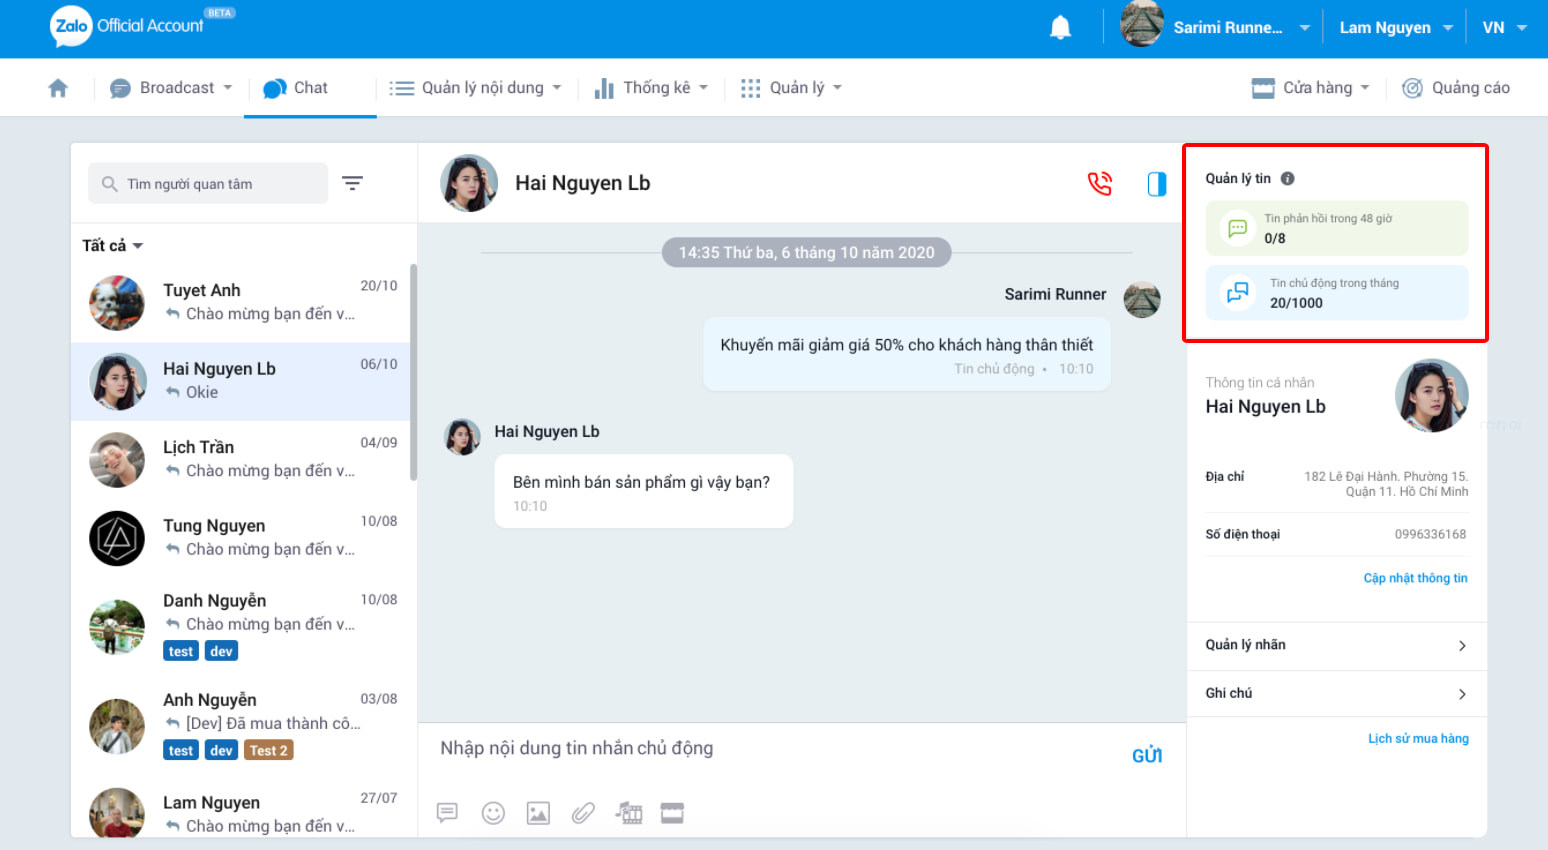Viewport: 1548px width, 850px height.
Task: Click the GỬI send button
Action: click(1146, 756)
